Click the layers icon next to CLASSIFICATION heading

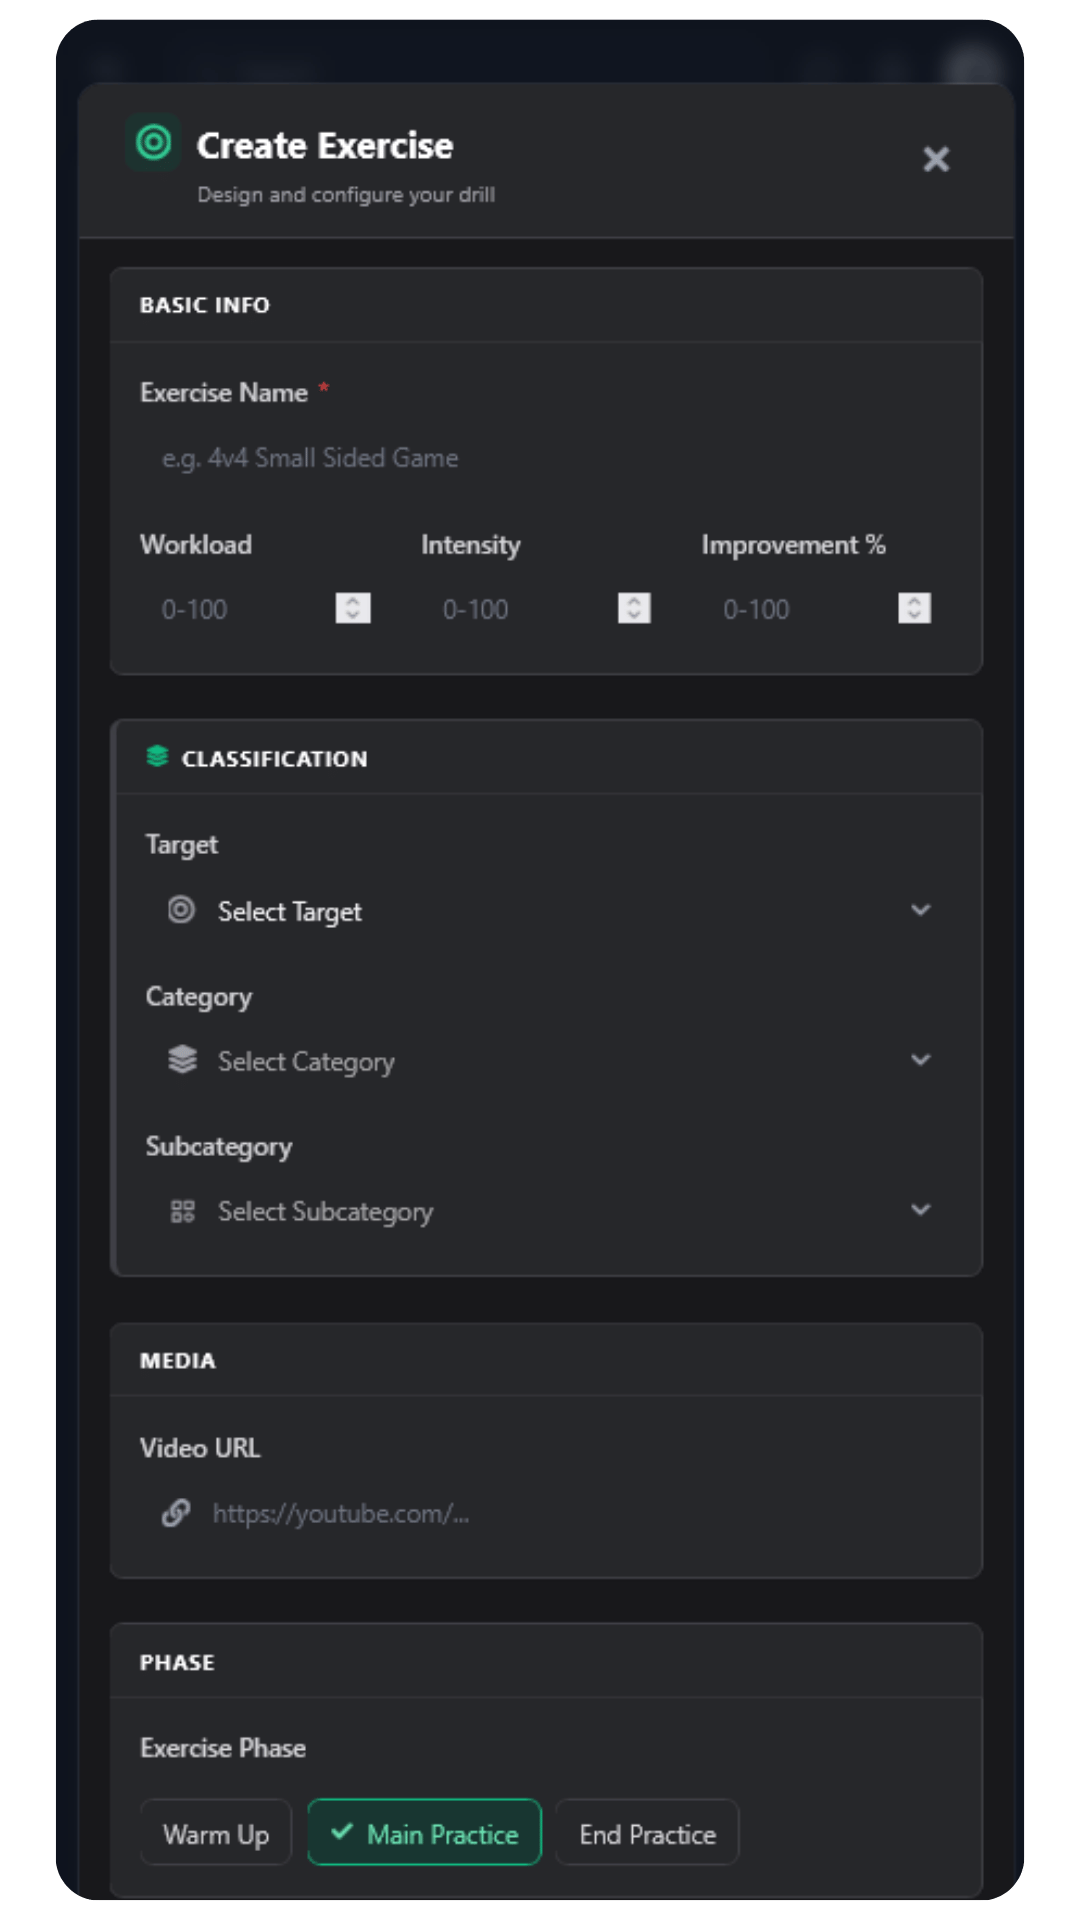tap(157, 757)
